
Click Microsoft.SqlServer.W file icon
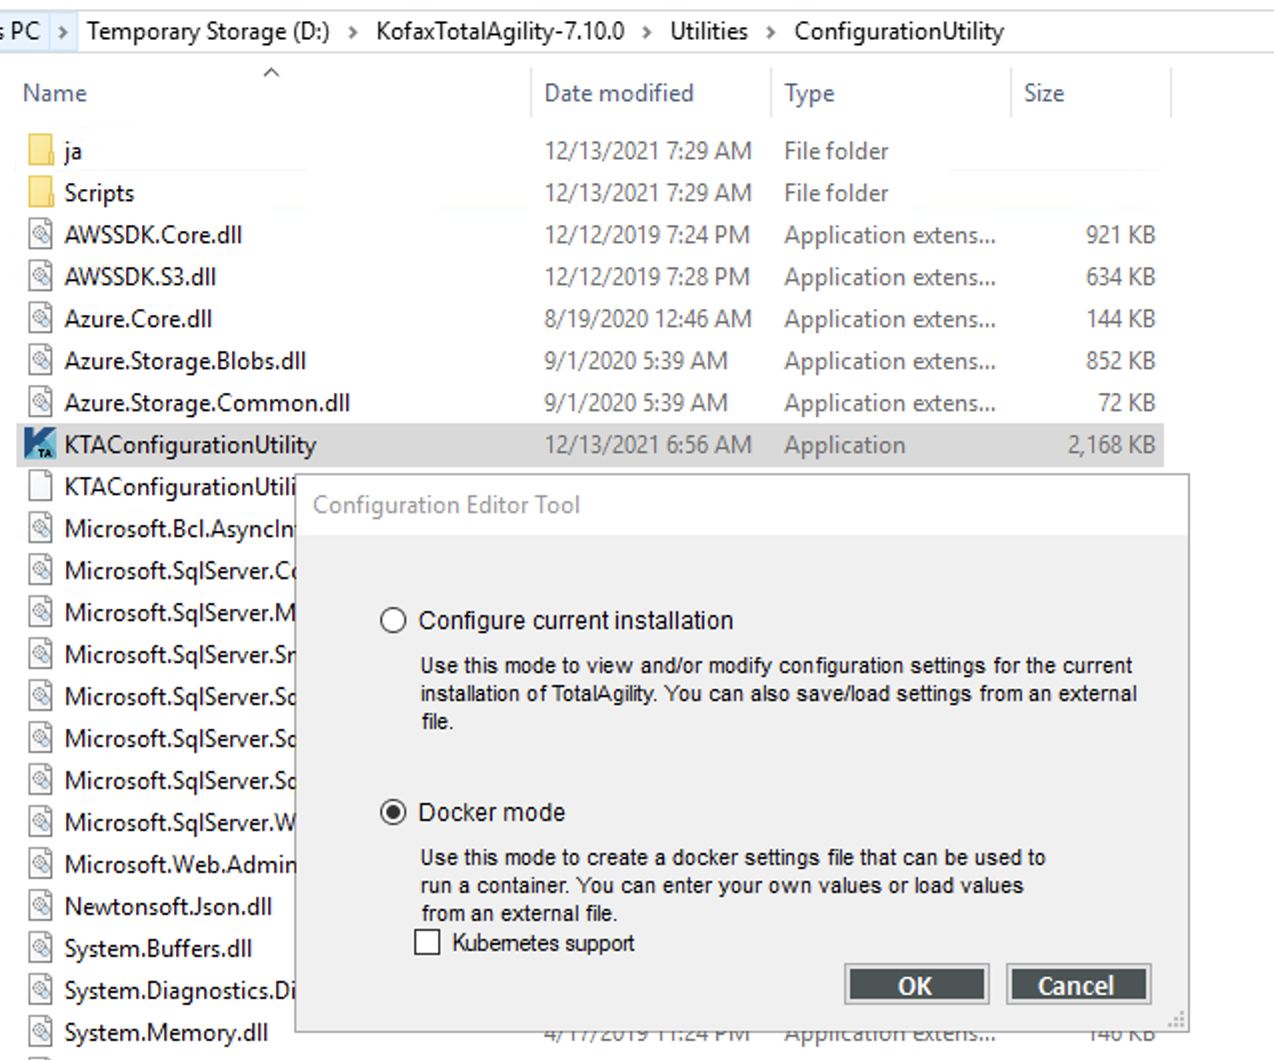40,822
